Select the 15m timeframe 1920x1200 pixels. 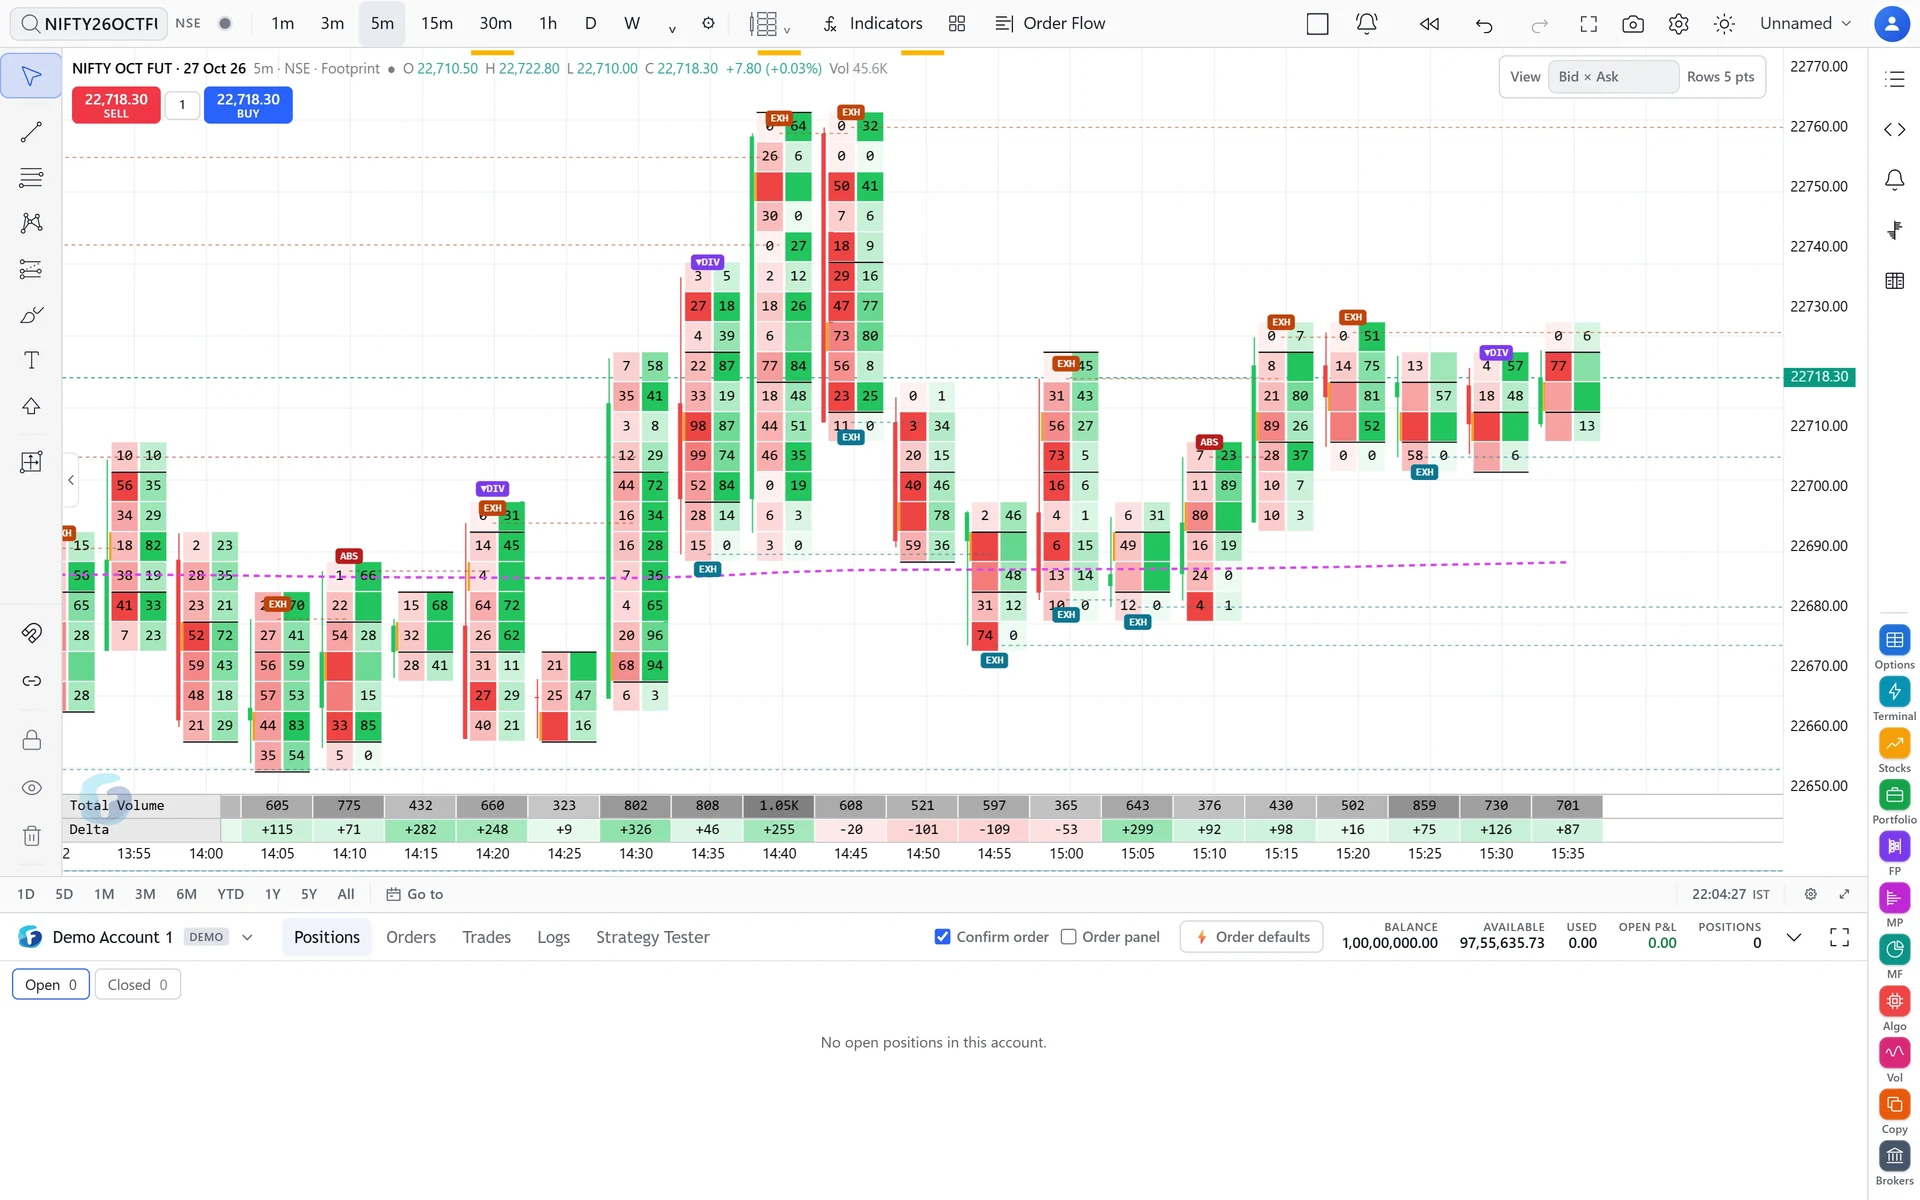[x=436, y=23]
